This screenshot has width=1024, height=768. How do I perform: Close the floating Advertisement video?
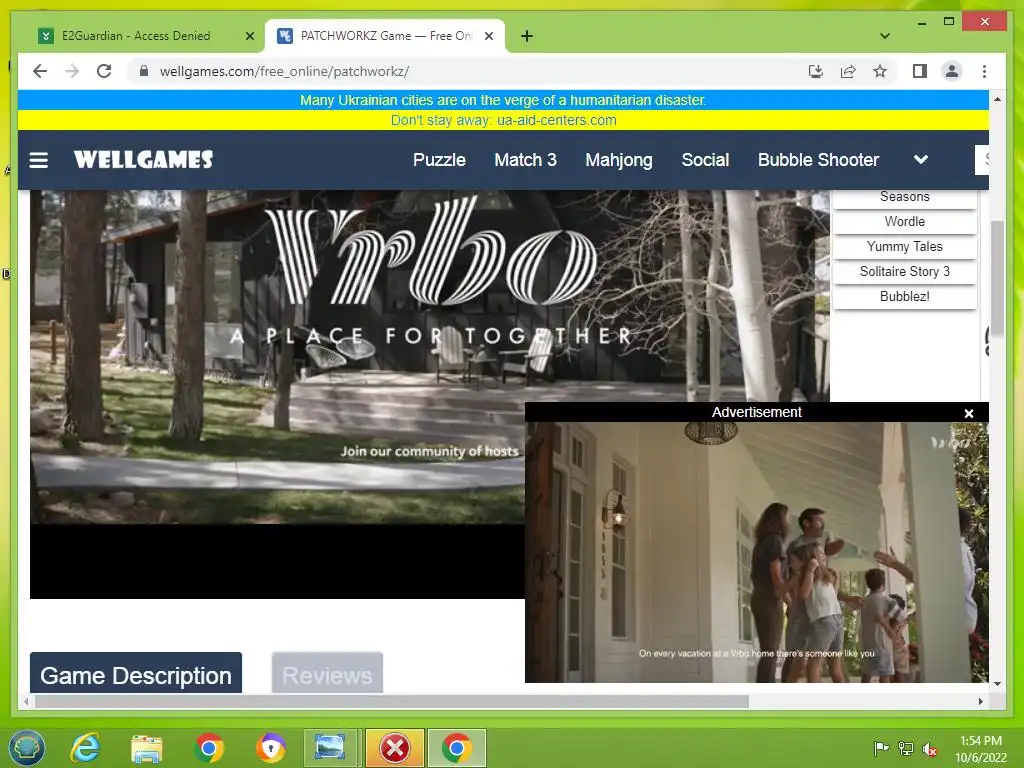[x=968, y=413]
